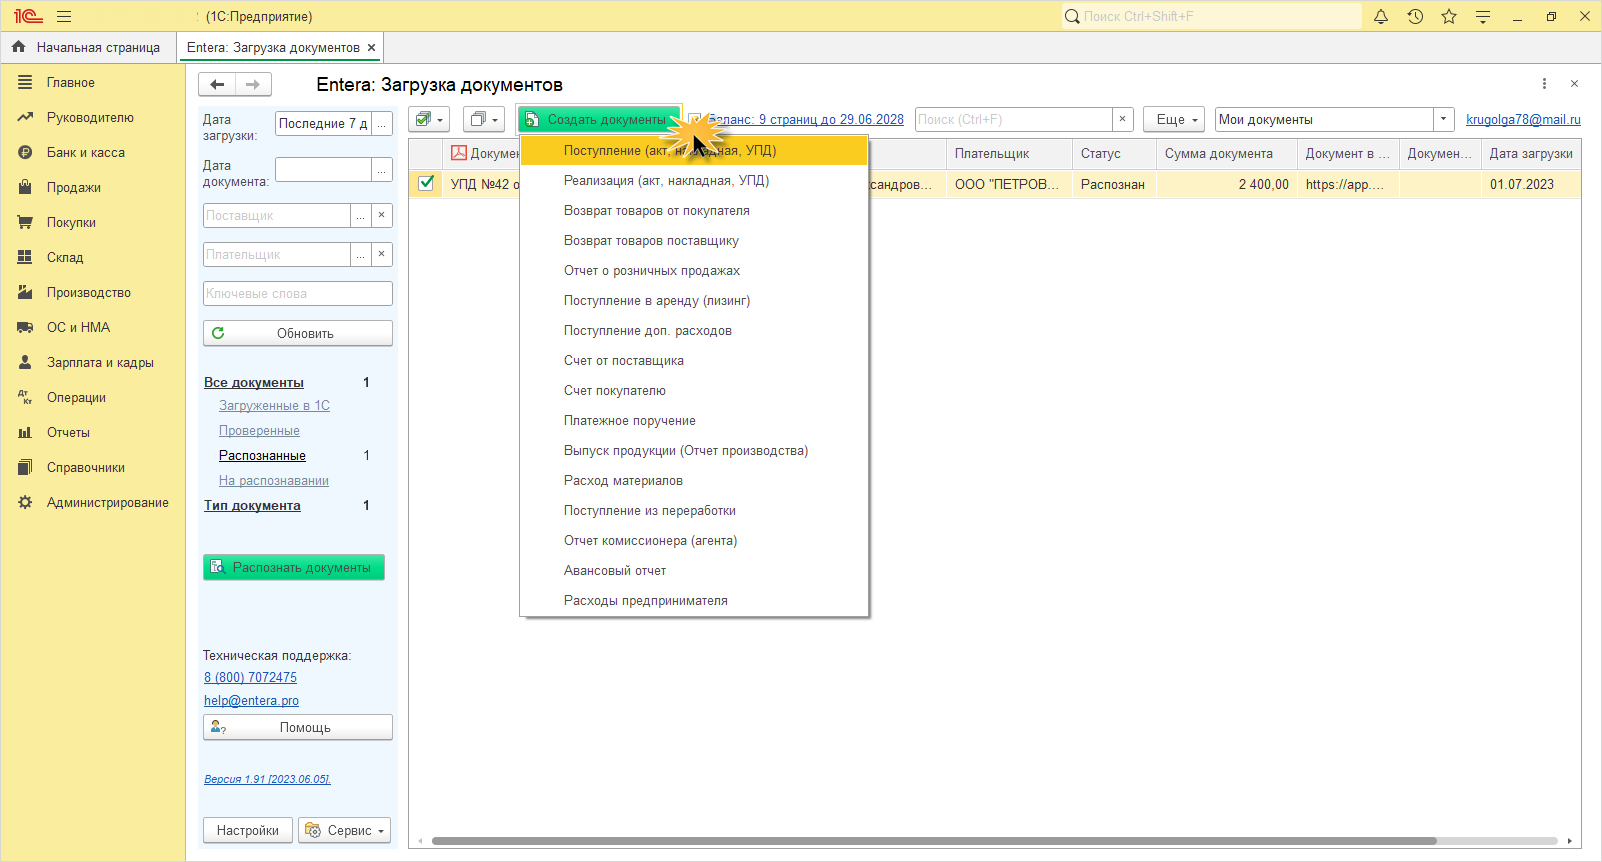The width and height of the screenshot is (1602, 862).
Task: Open the favorites star icon
Action: (1449, 16)
